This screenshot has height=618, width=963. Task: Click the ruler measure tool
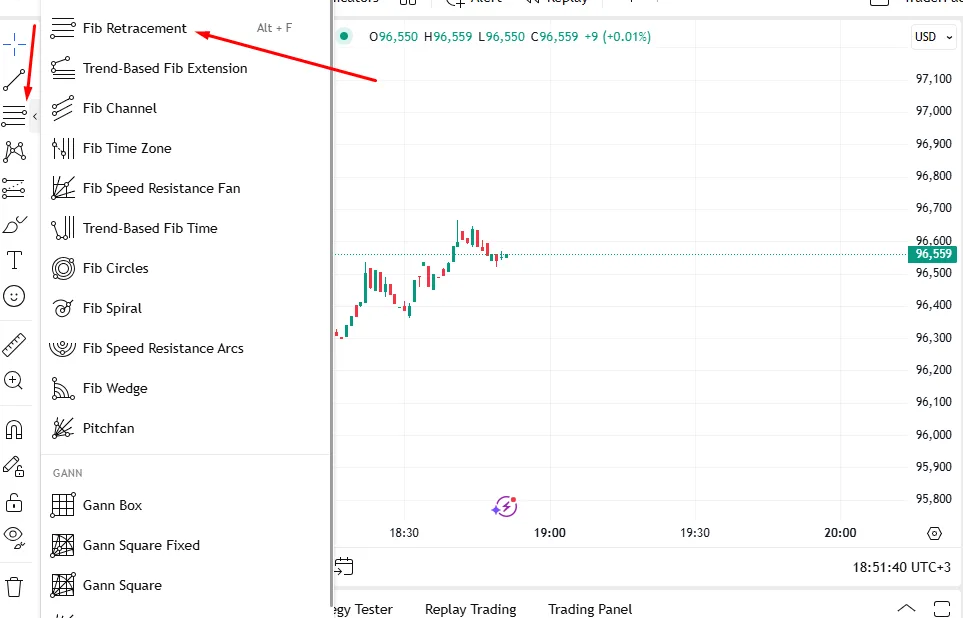click(14, 345)
